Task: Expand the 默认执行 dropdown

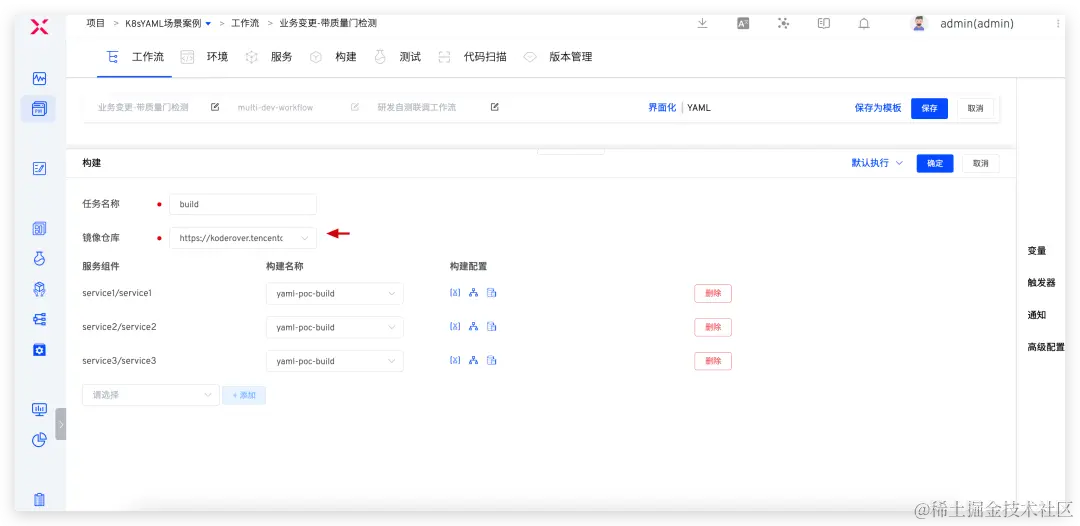Action: pos(877,163)
